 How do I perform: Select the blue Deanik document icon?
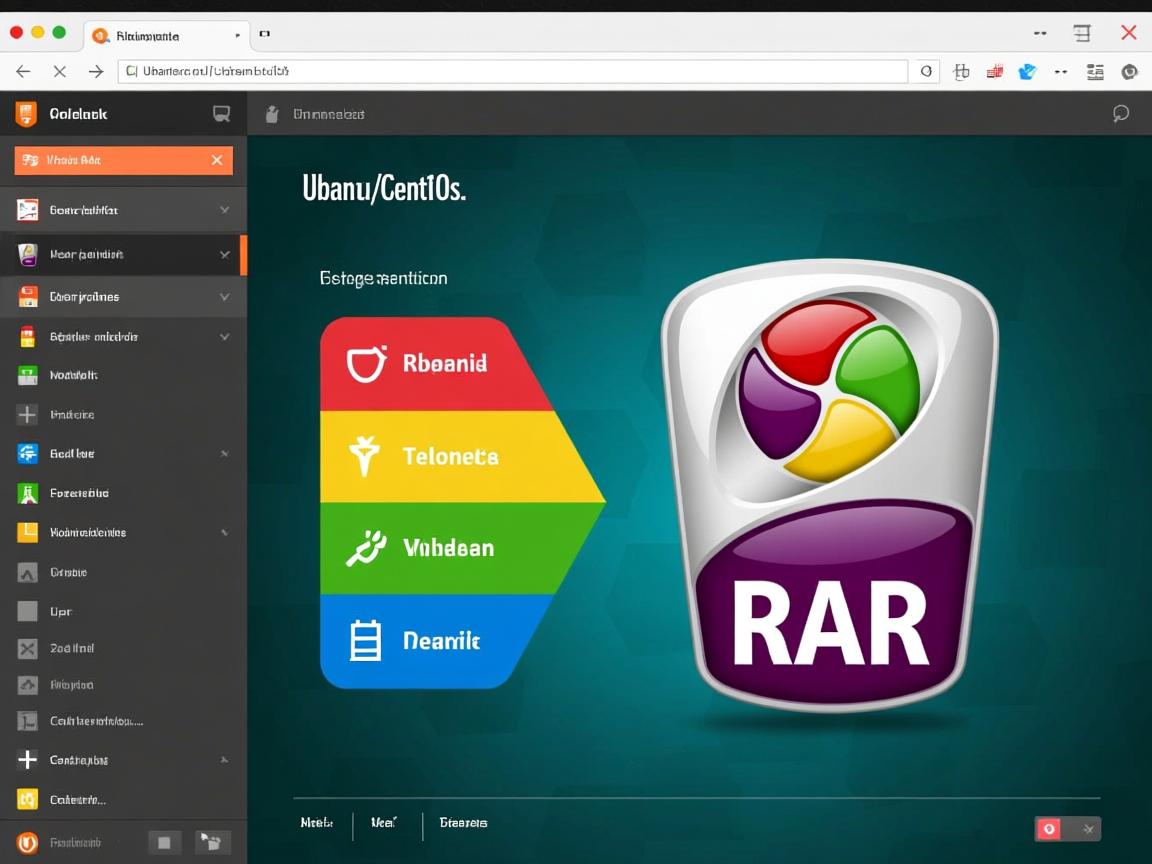366,640
